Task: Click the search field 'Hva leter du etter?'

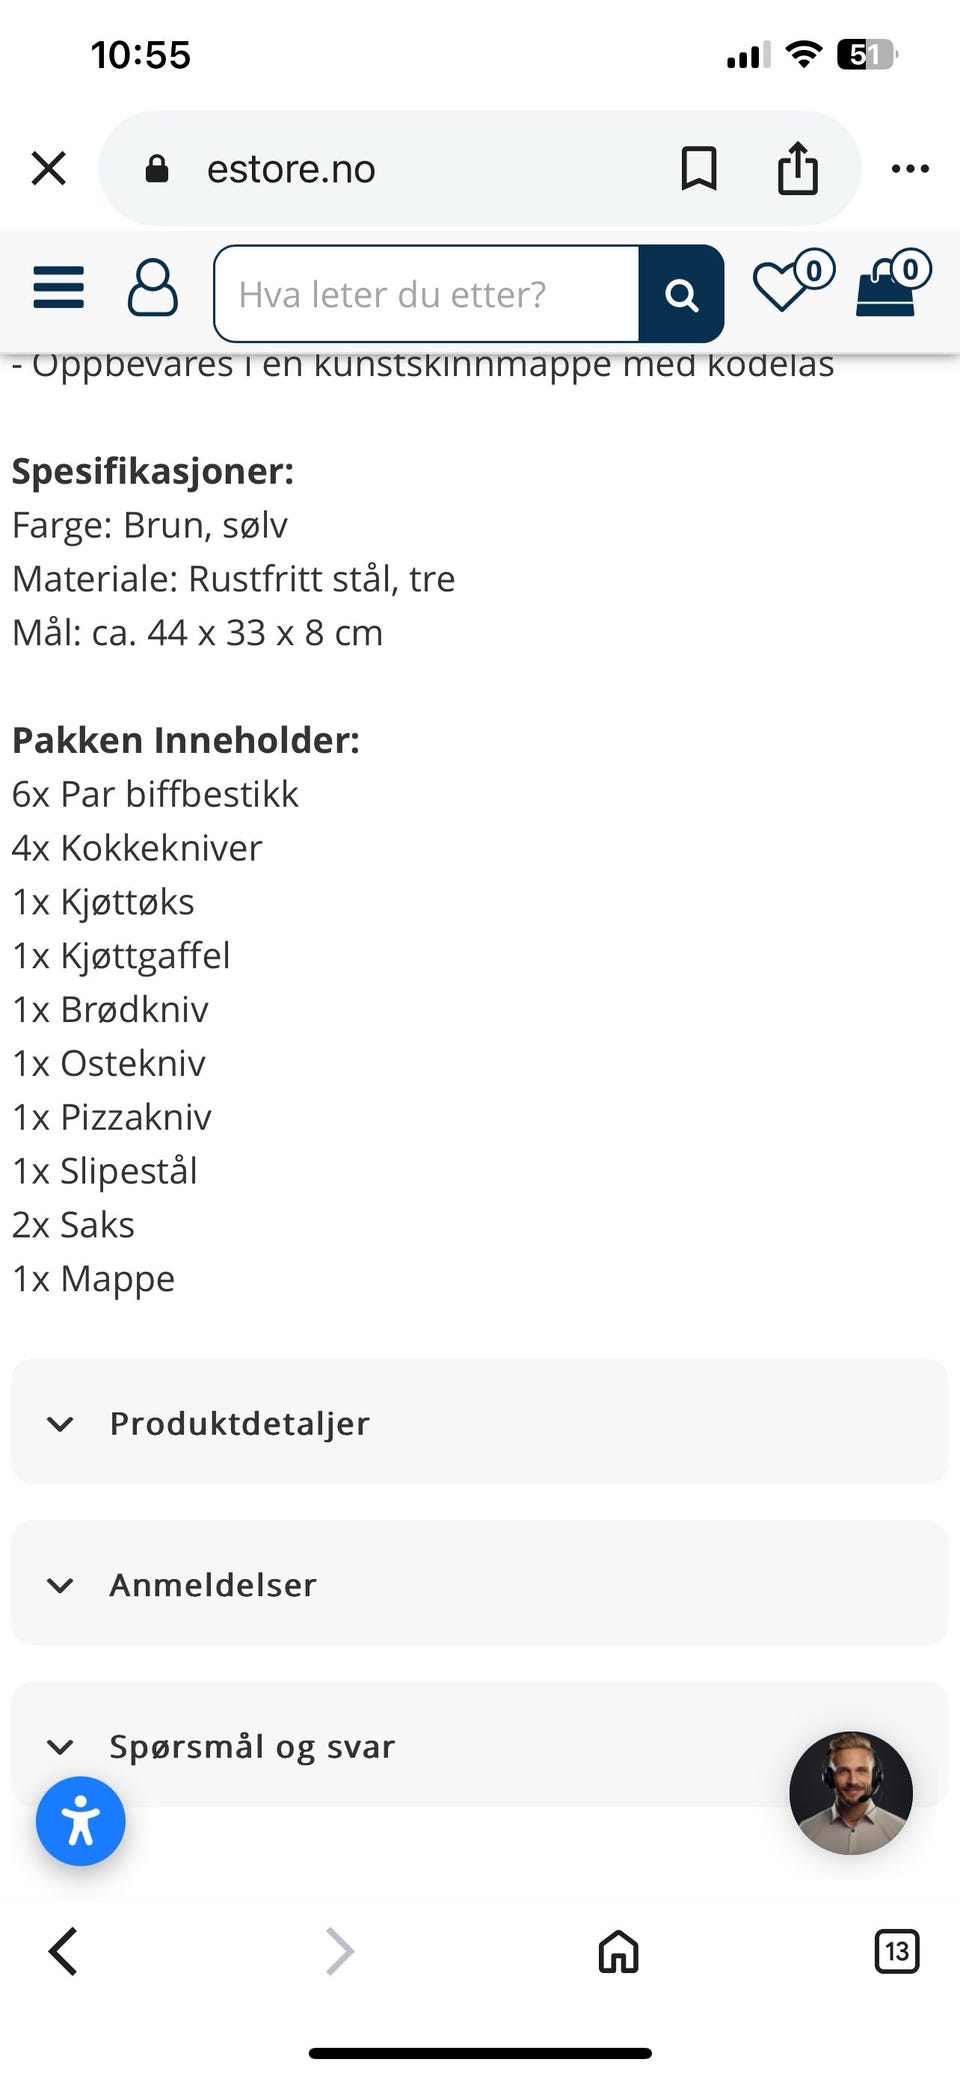Action: (426, 294)
